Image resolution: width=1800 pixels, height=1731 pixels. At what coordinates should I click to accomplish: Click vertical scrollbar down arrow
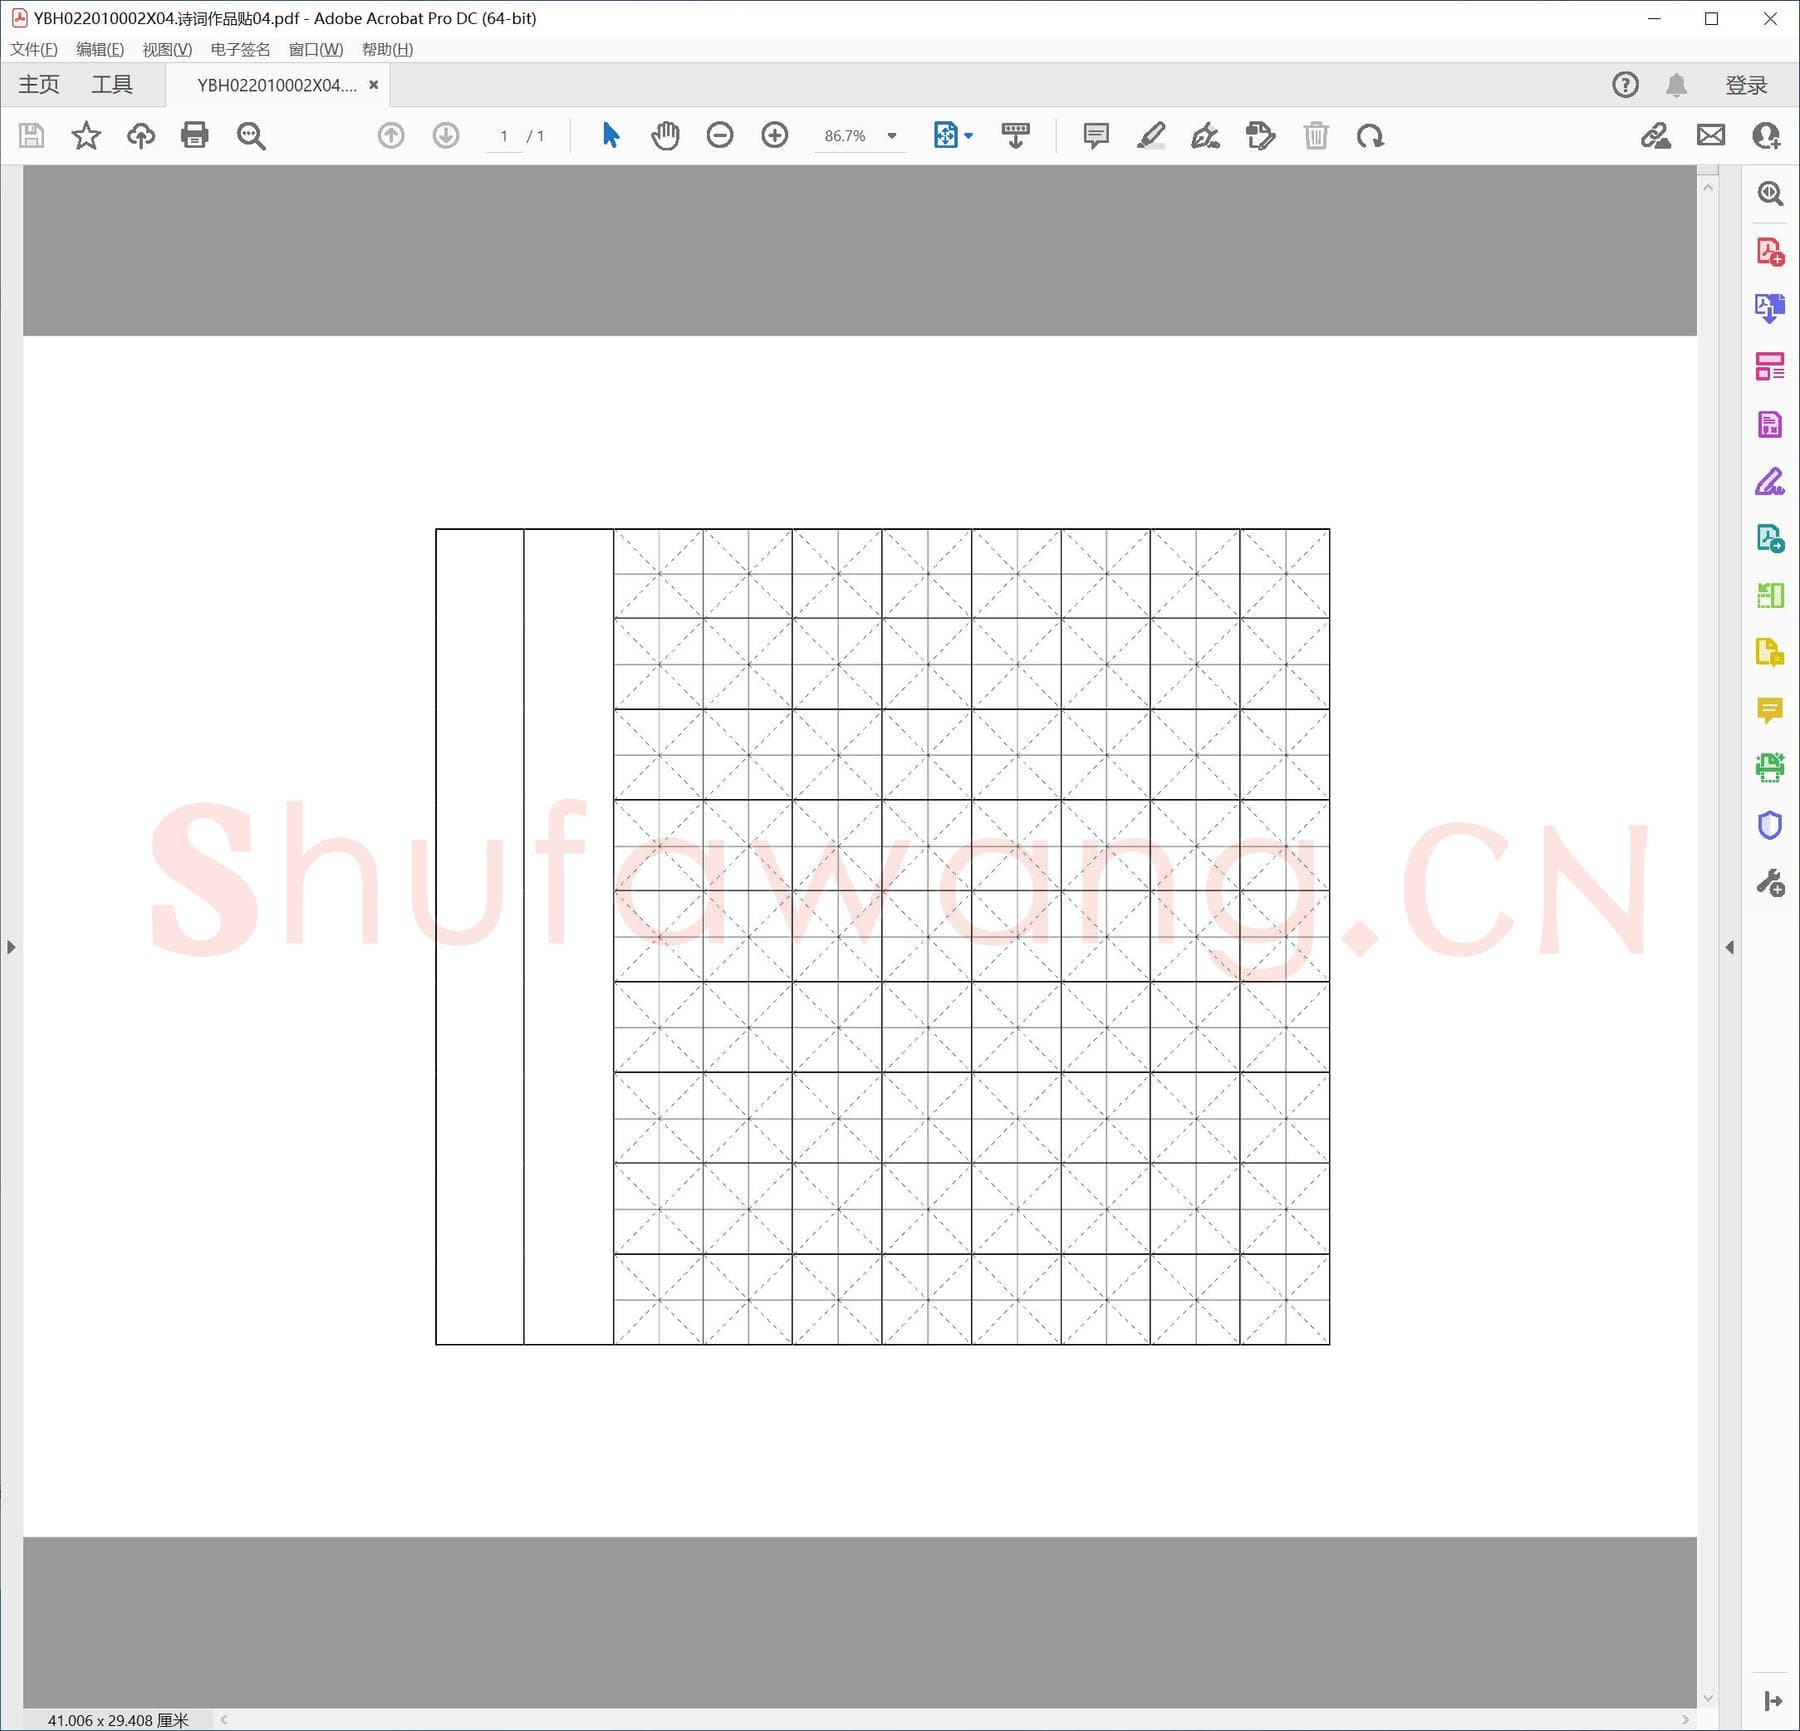tap(1708, 1697)
